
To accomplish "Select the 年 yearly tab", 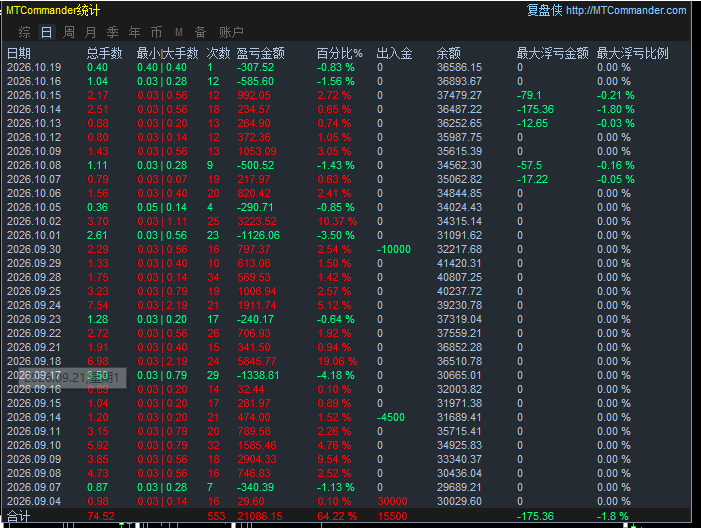I will pos(134,32).
